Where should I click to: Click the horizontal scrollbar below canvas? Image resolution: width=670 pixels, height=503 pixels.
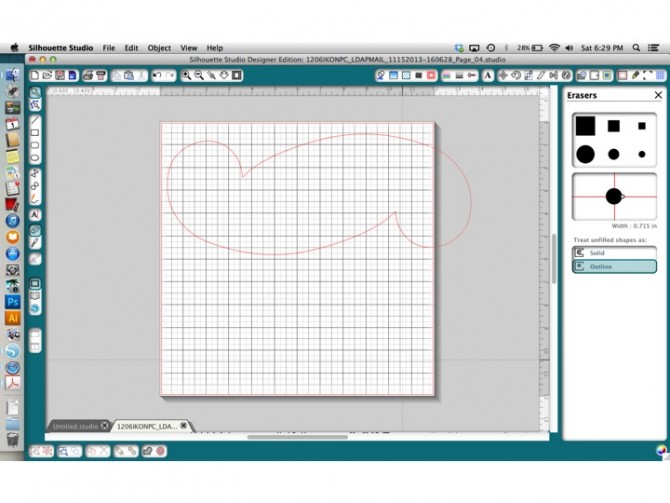click(x=297, y=437)
